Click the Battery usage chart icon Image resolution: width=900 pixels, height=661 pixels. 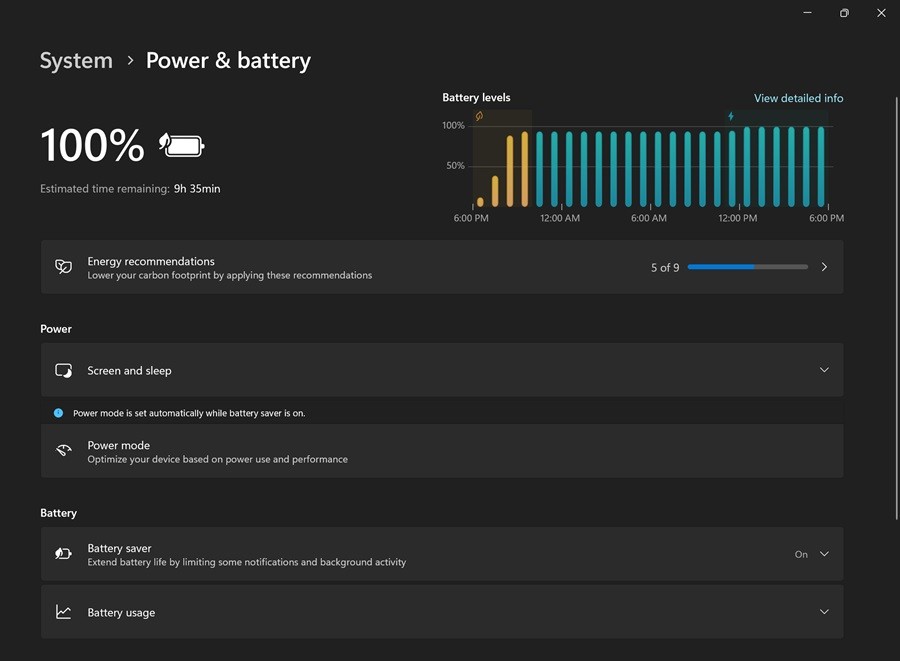coord(63,612)
